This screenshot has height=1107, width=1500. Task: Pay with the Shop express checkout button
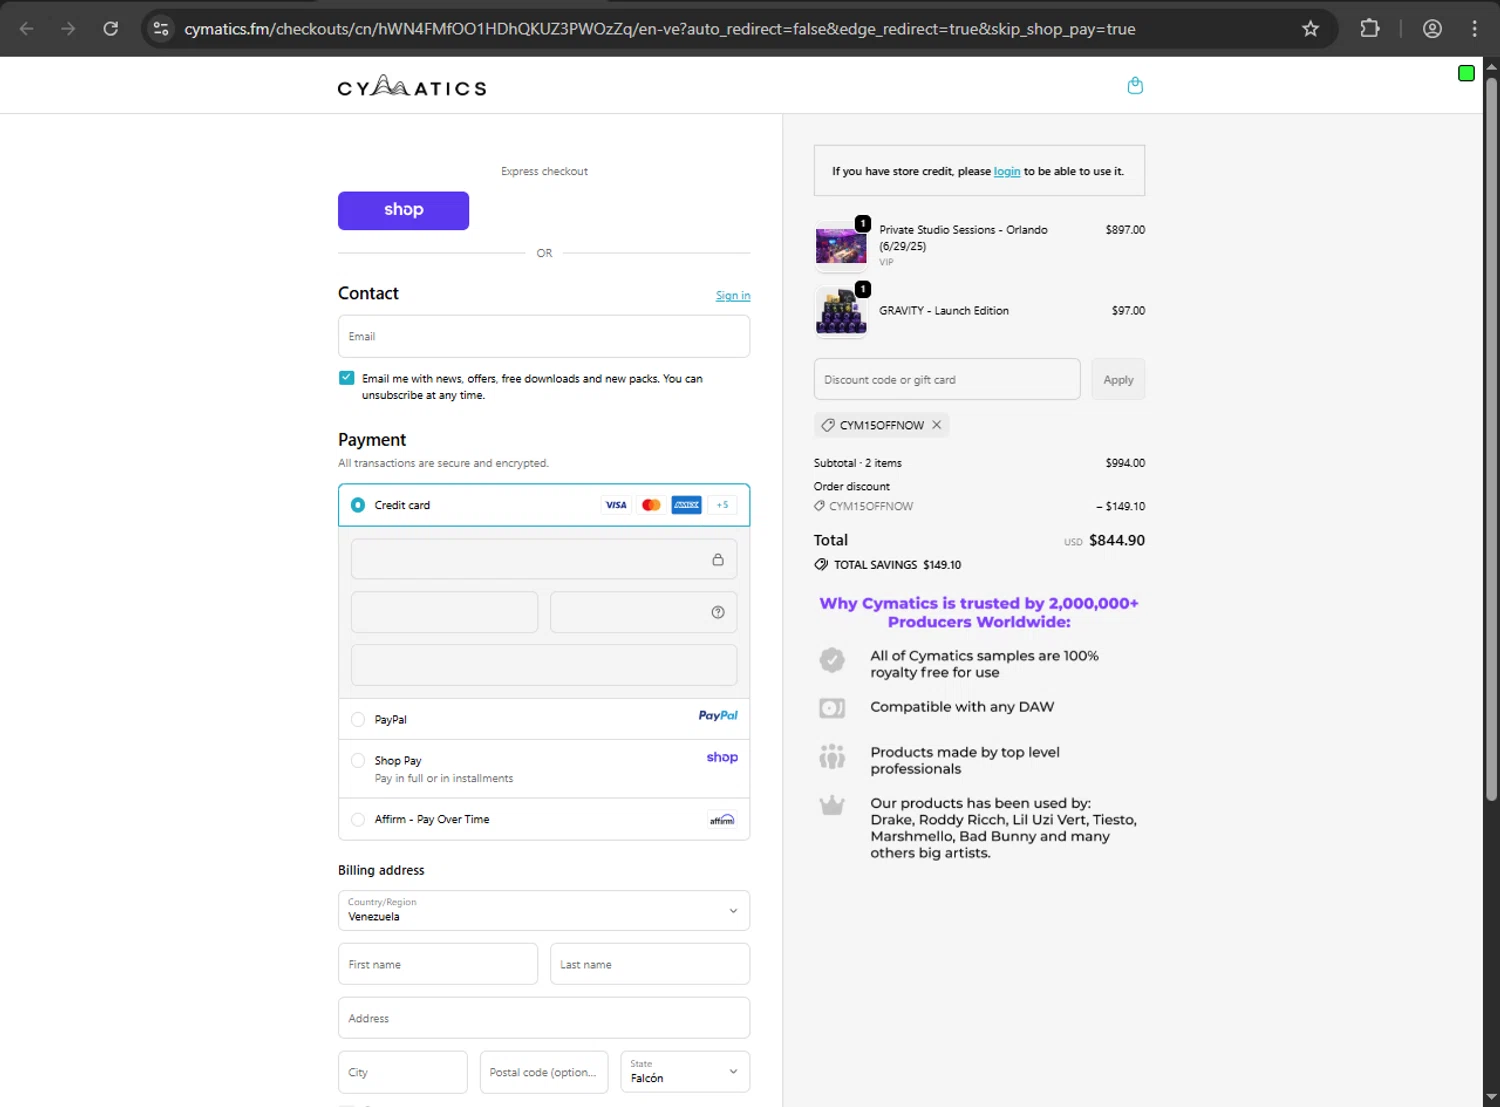403,211
